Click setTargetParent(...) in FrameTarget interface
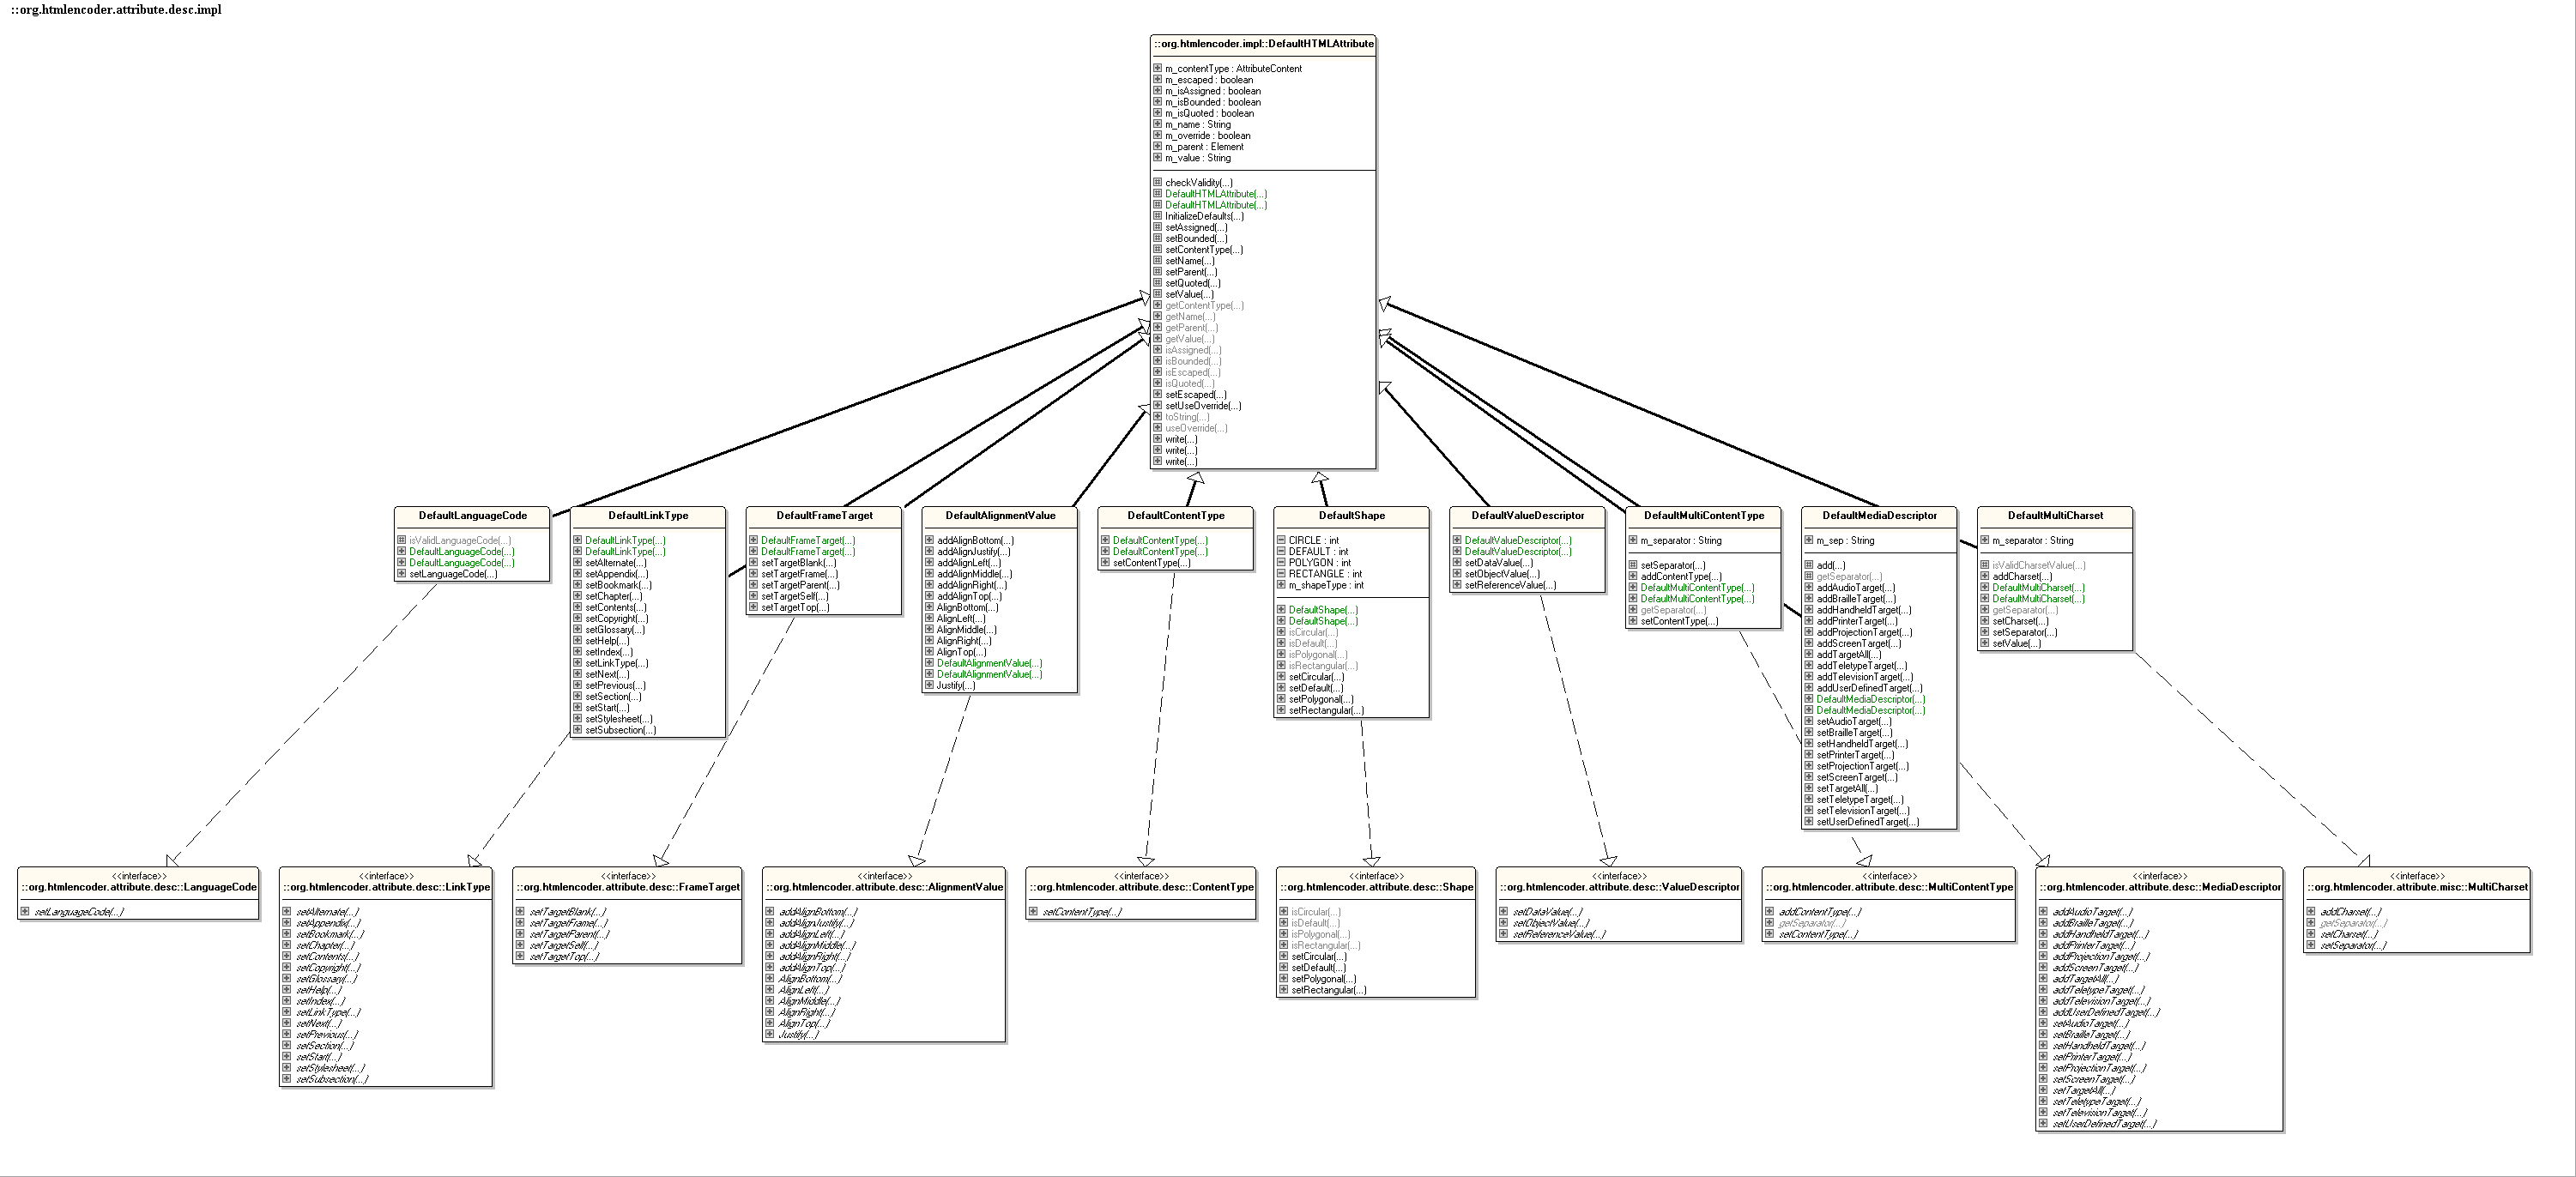Screen dimensions: 2576x1177 (x=568, y=934)
